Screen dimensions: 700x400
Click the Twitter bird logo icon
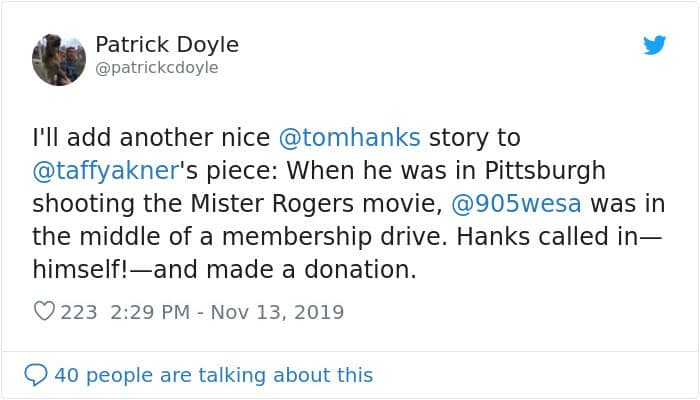point(654,46)
